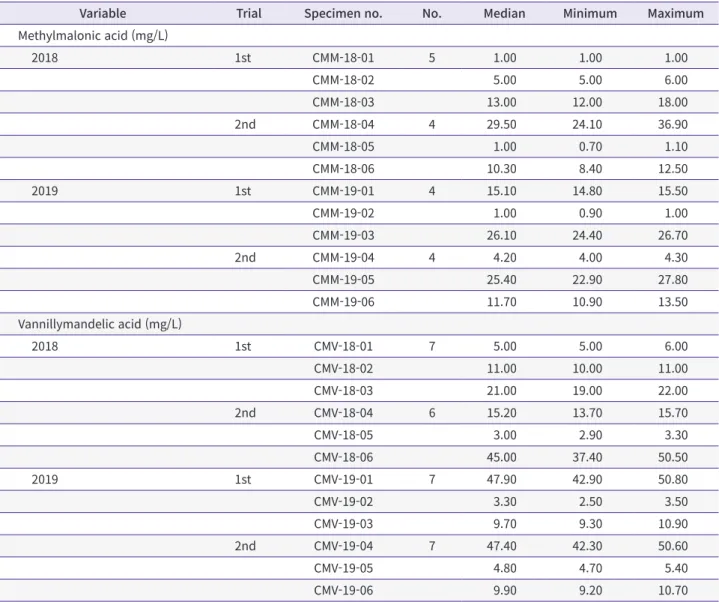
Task: Click specimen CMM-19-04
Action: [343, 257]
